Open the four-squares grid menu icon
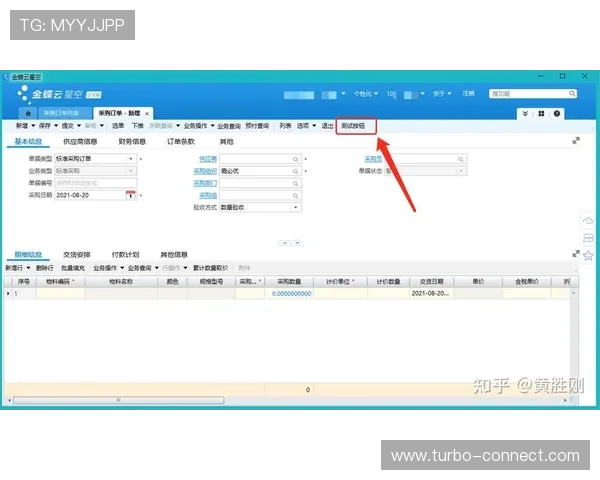This screenshot has width=600, height=480. 541,114
